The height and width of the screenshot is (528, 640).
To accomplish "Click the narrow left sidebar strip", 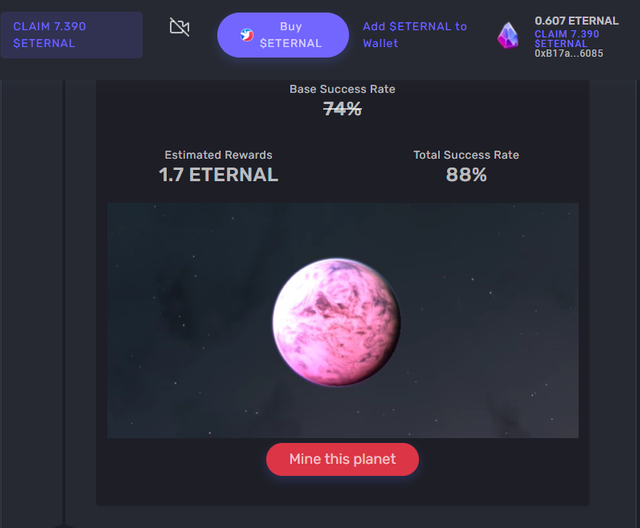I will coord(32,302).
